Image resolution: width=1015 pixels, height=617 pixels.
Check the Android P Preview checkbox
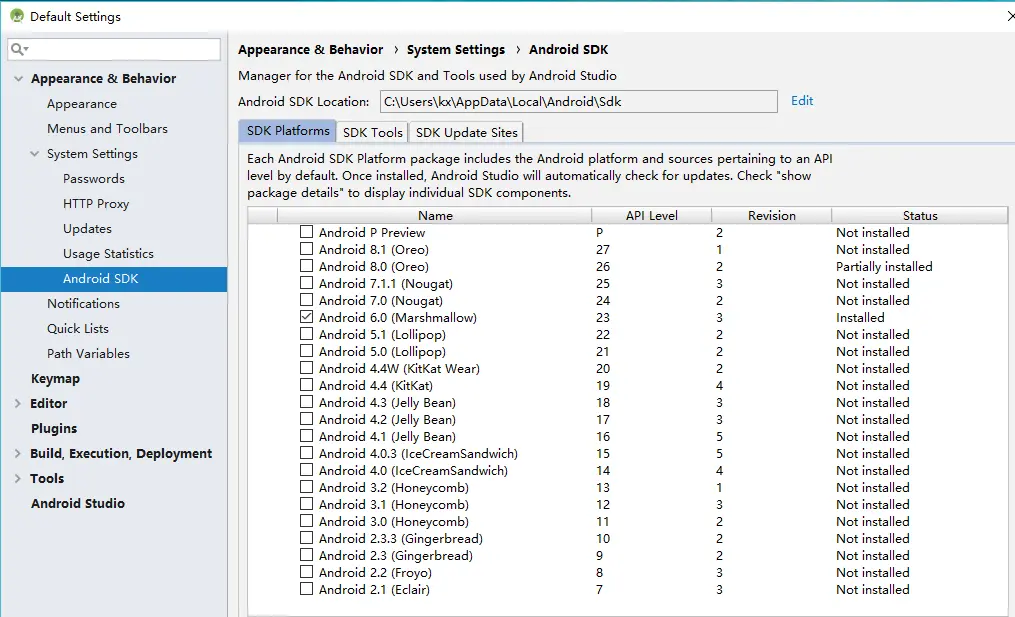[307, 233]
